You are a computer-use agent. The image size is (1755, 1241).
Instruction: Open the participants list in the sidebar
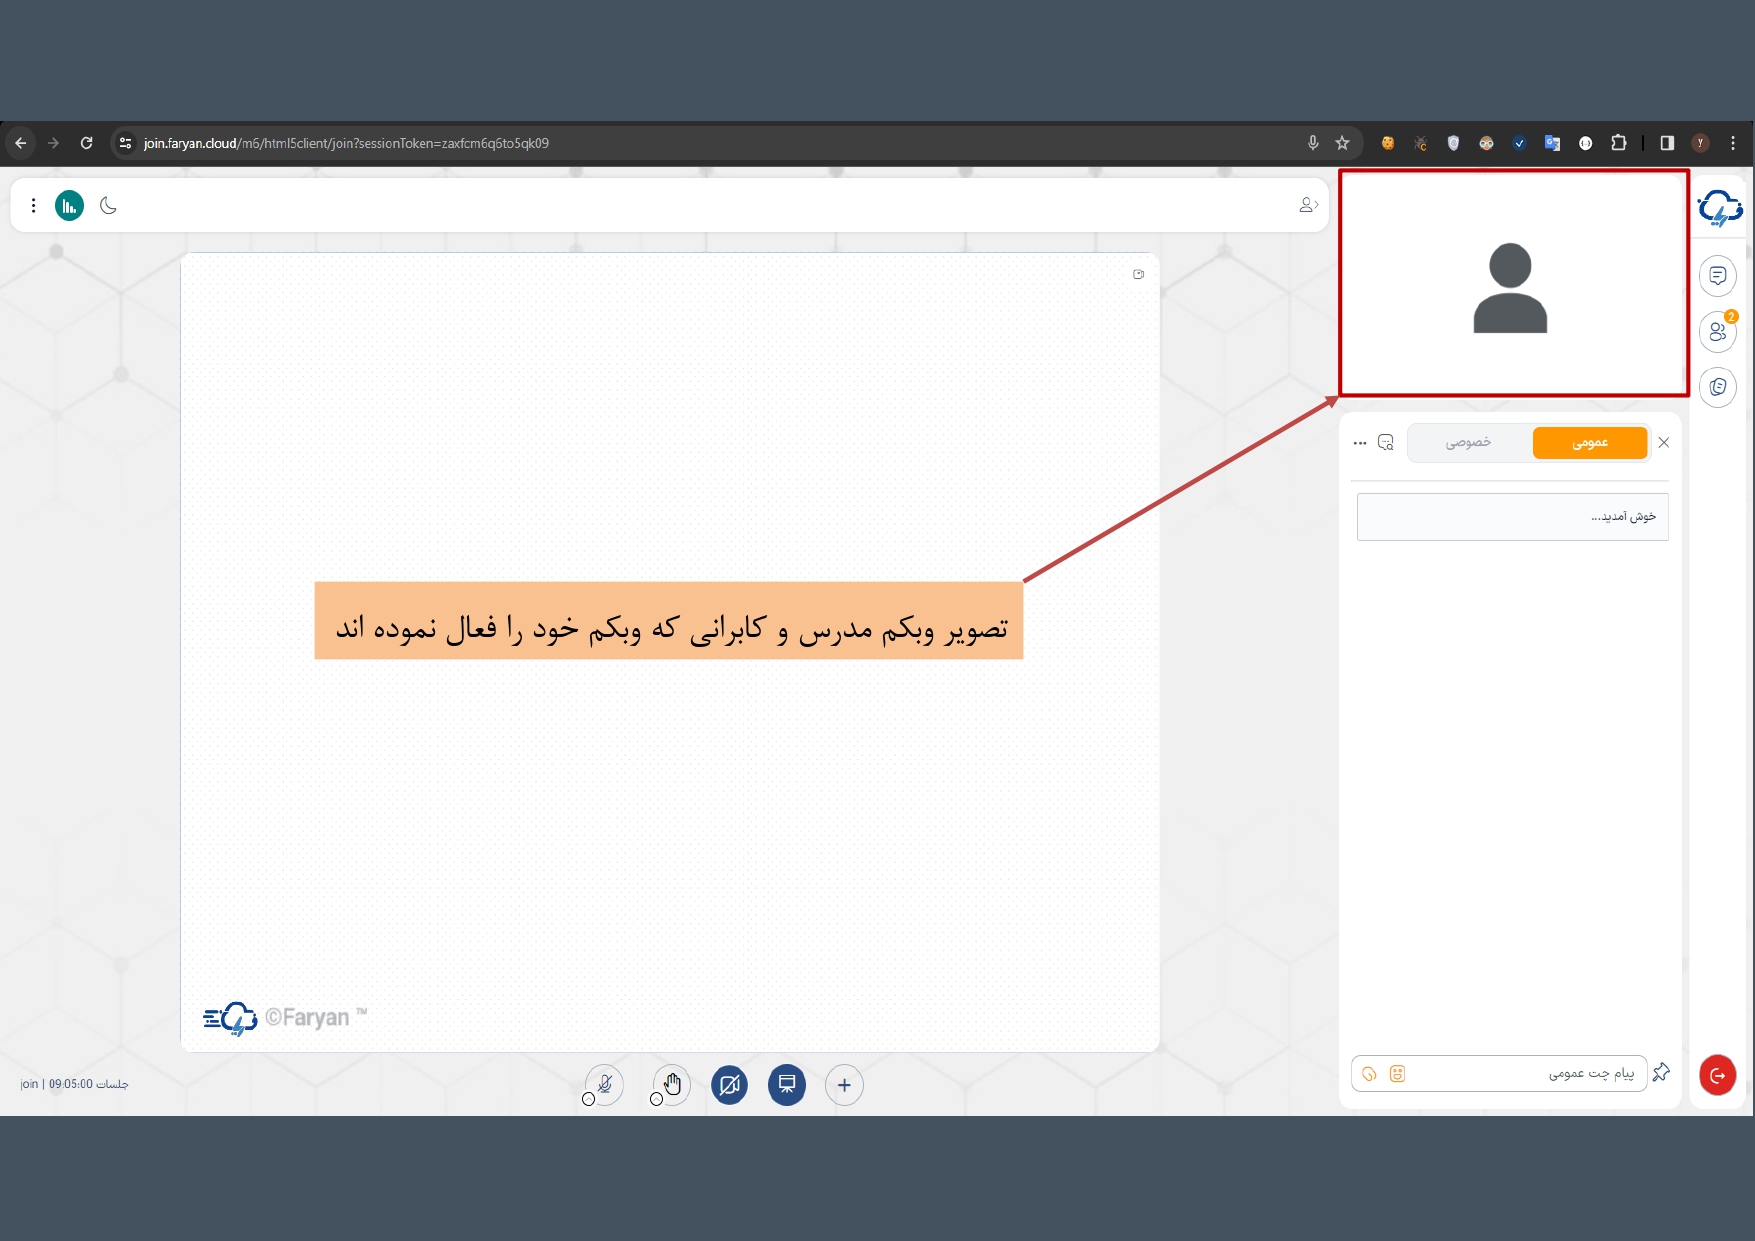(1717, 332)
